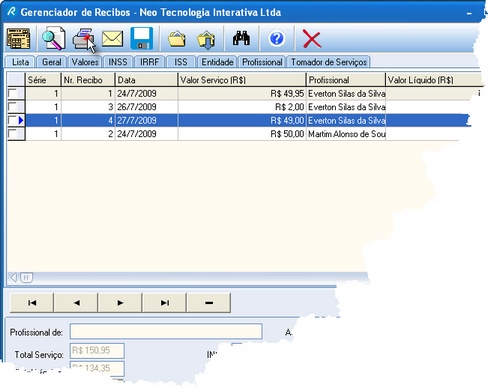Open the Entidade tab
Image resolution: width=488 pixels, height=391 pixels.
217,62
